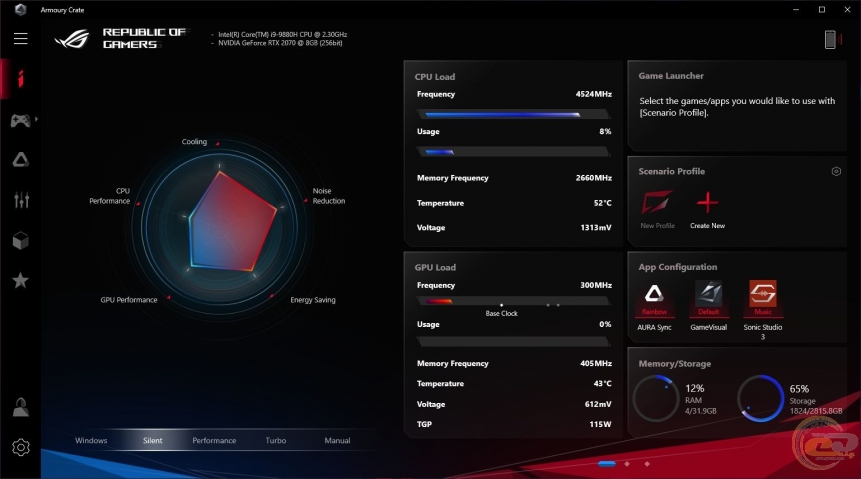Click the CPU Performance radar label
The width and height of the screenshot is (861, 479).
[x=110, y=196]
